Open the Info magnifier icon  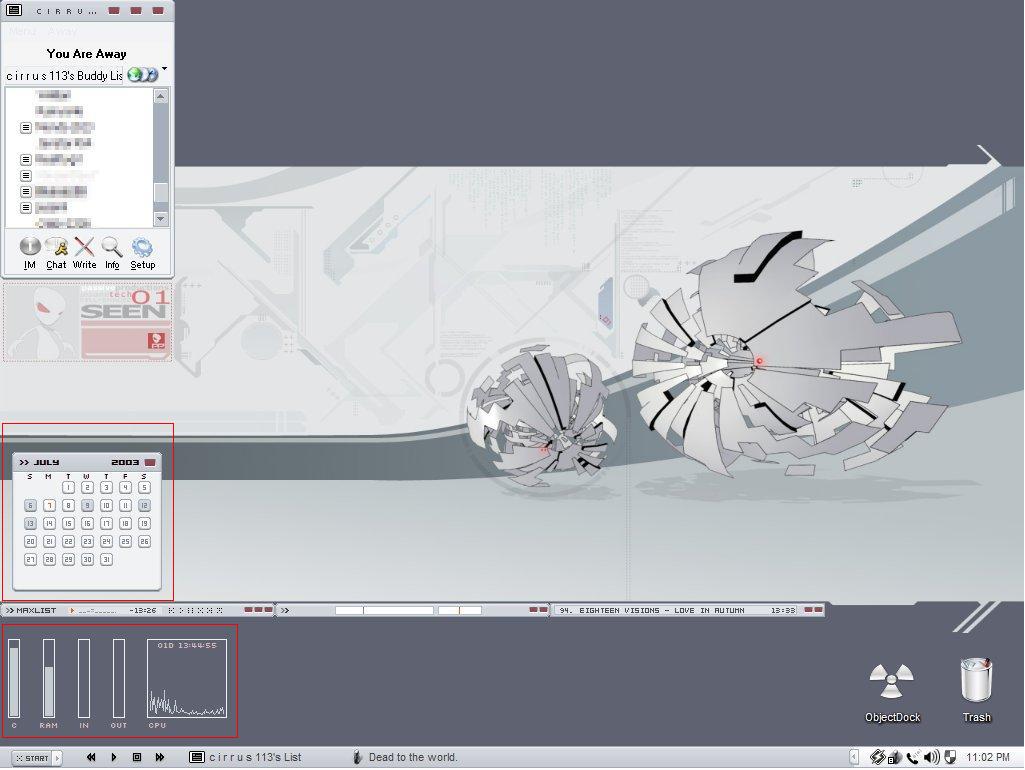click(x=112, y=253)
